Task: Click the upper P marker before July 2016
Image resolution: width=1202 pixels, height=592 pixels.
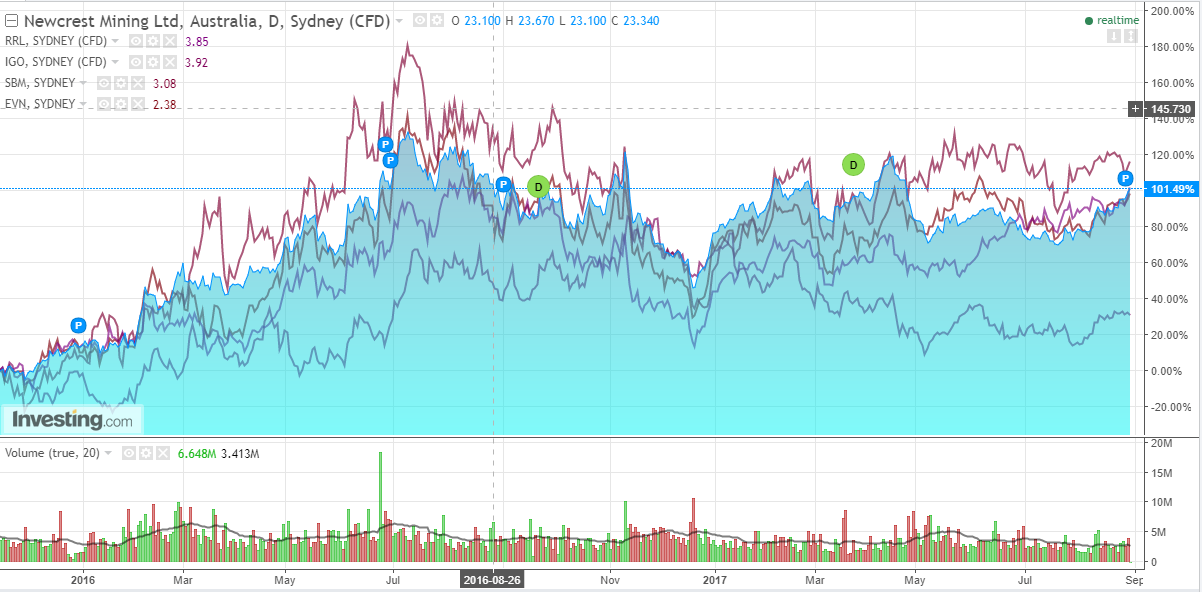Action: tap(385, 145)
